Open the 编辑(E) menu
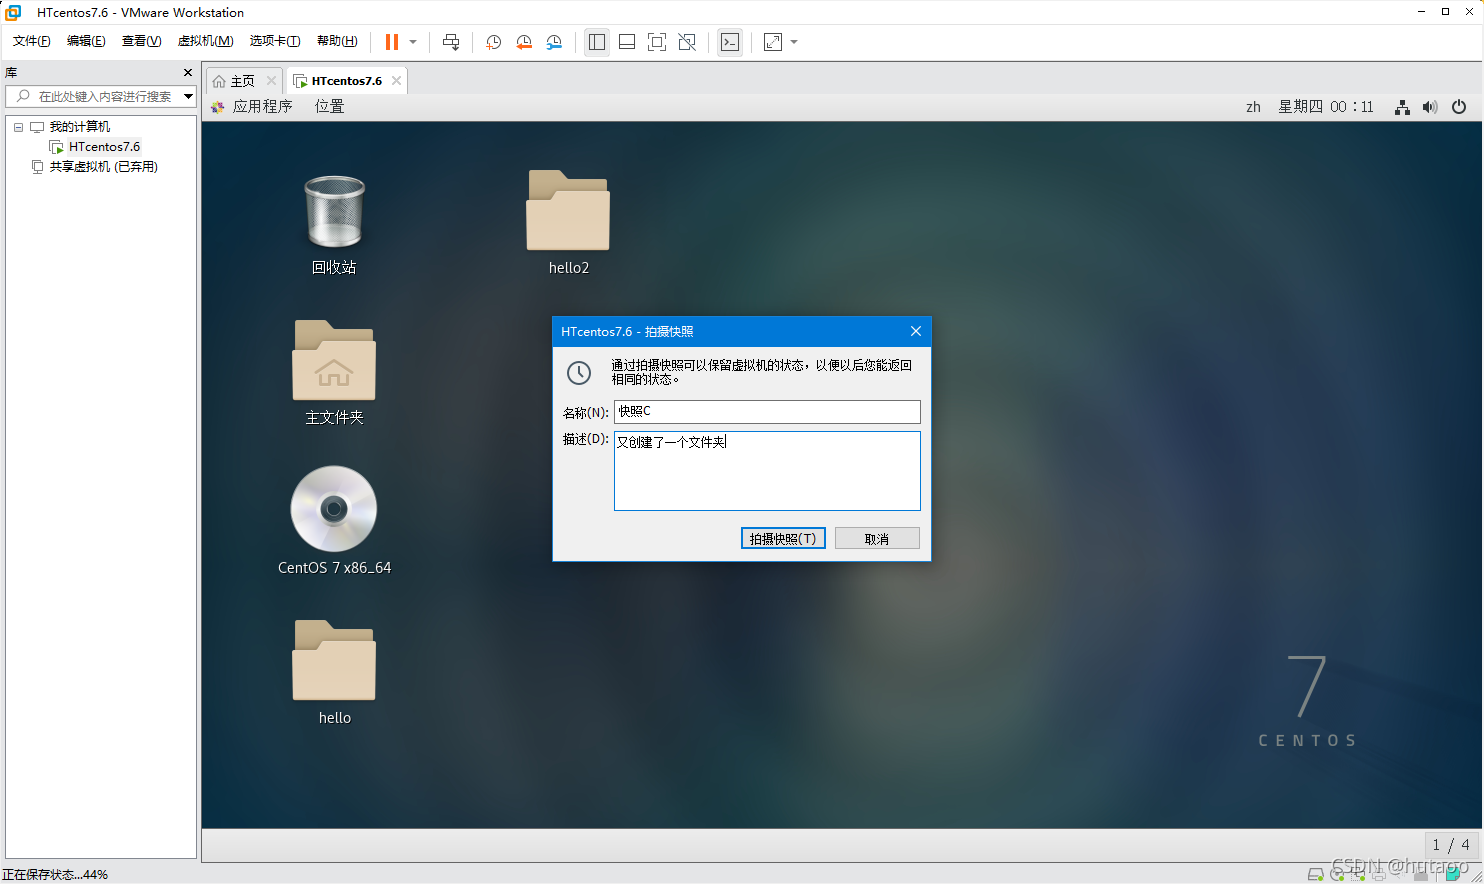The height and width of the screenshot is (884, 1484). 86,41
